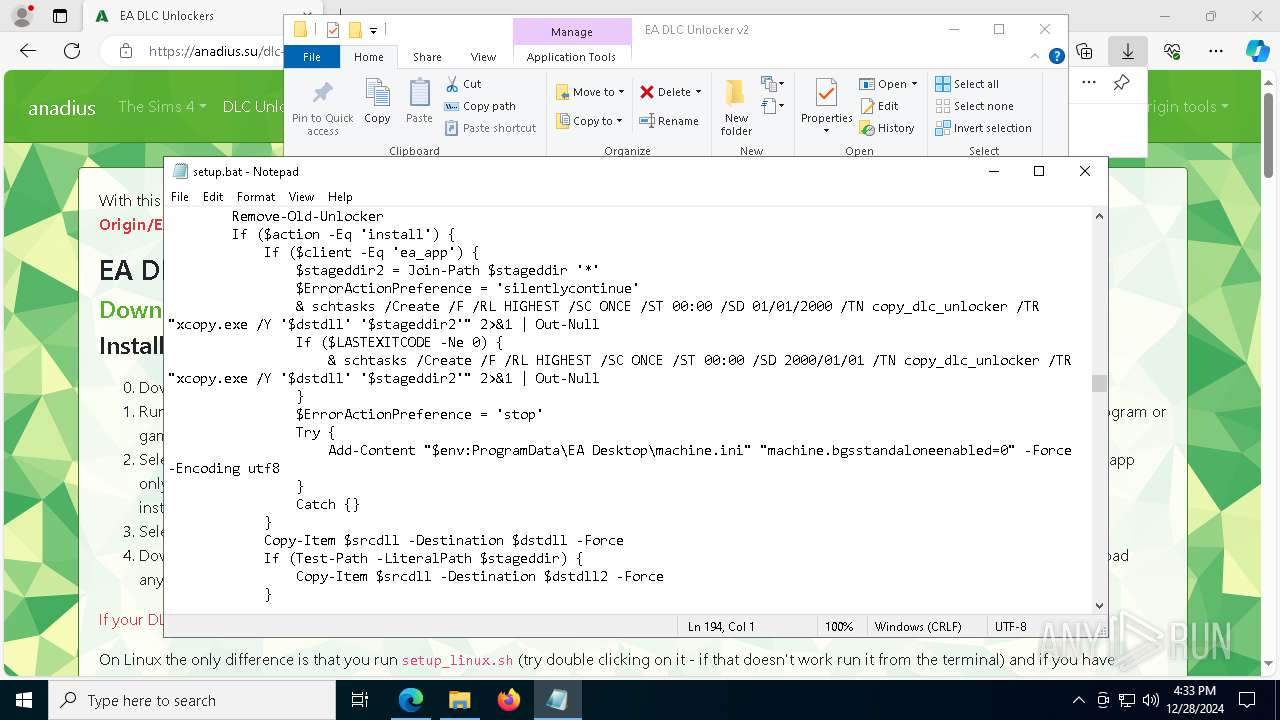Switch to Explorer View tab
This screenshot has height=720, width=1280.
click(x=483, y=57)
